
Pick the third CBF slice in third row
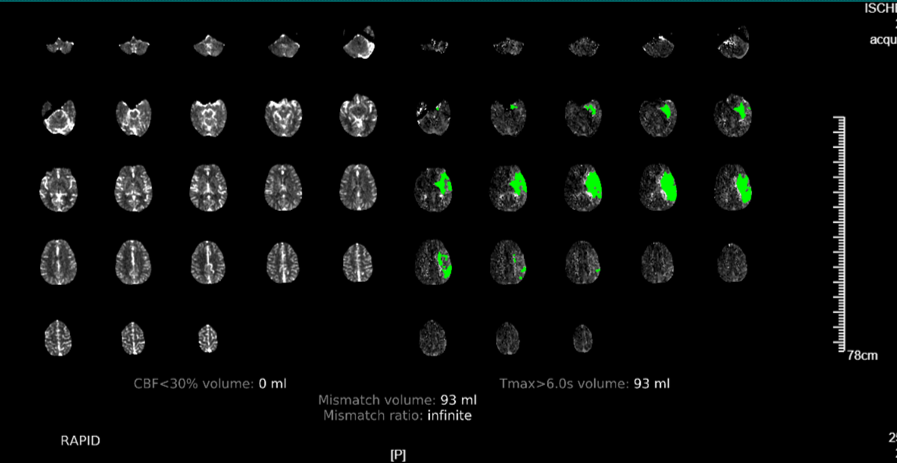[207, 186]
